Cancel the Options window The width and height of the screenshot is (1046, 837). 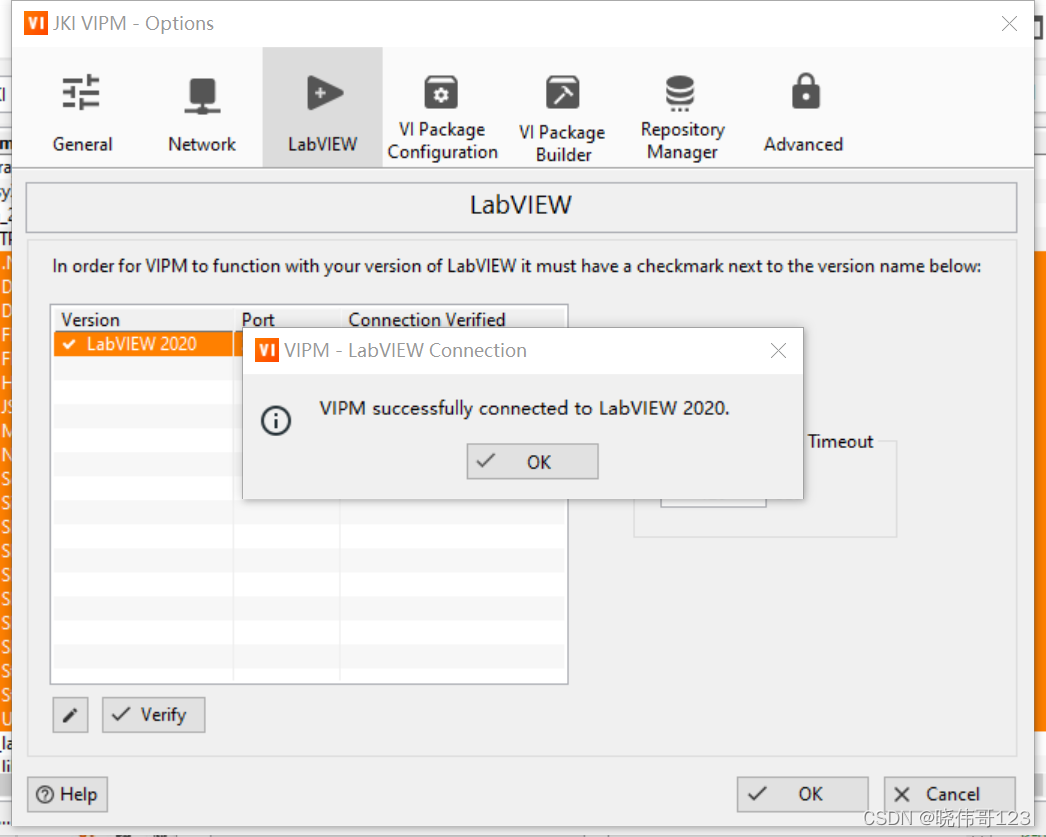(x=949, y=794)
